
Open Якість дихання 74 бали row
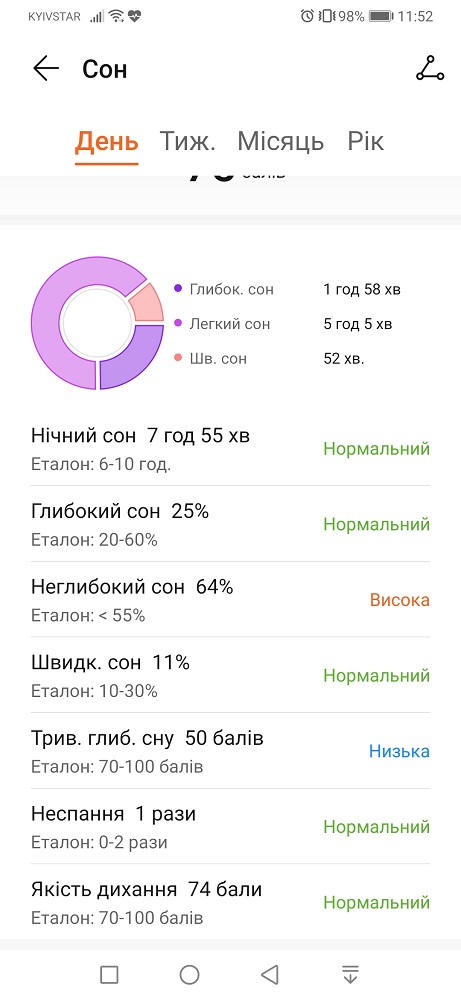pyautogui.click(x=230, y=902)
